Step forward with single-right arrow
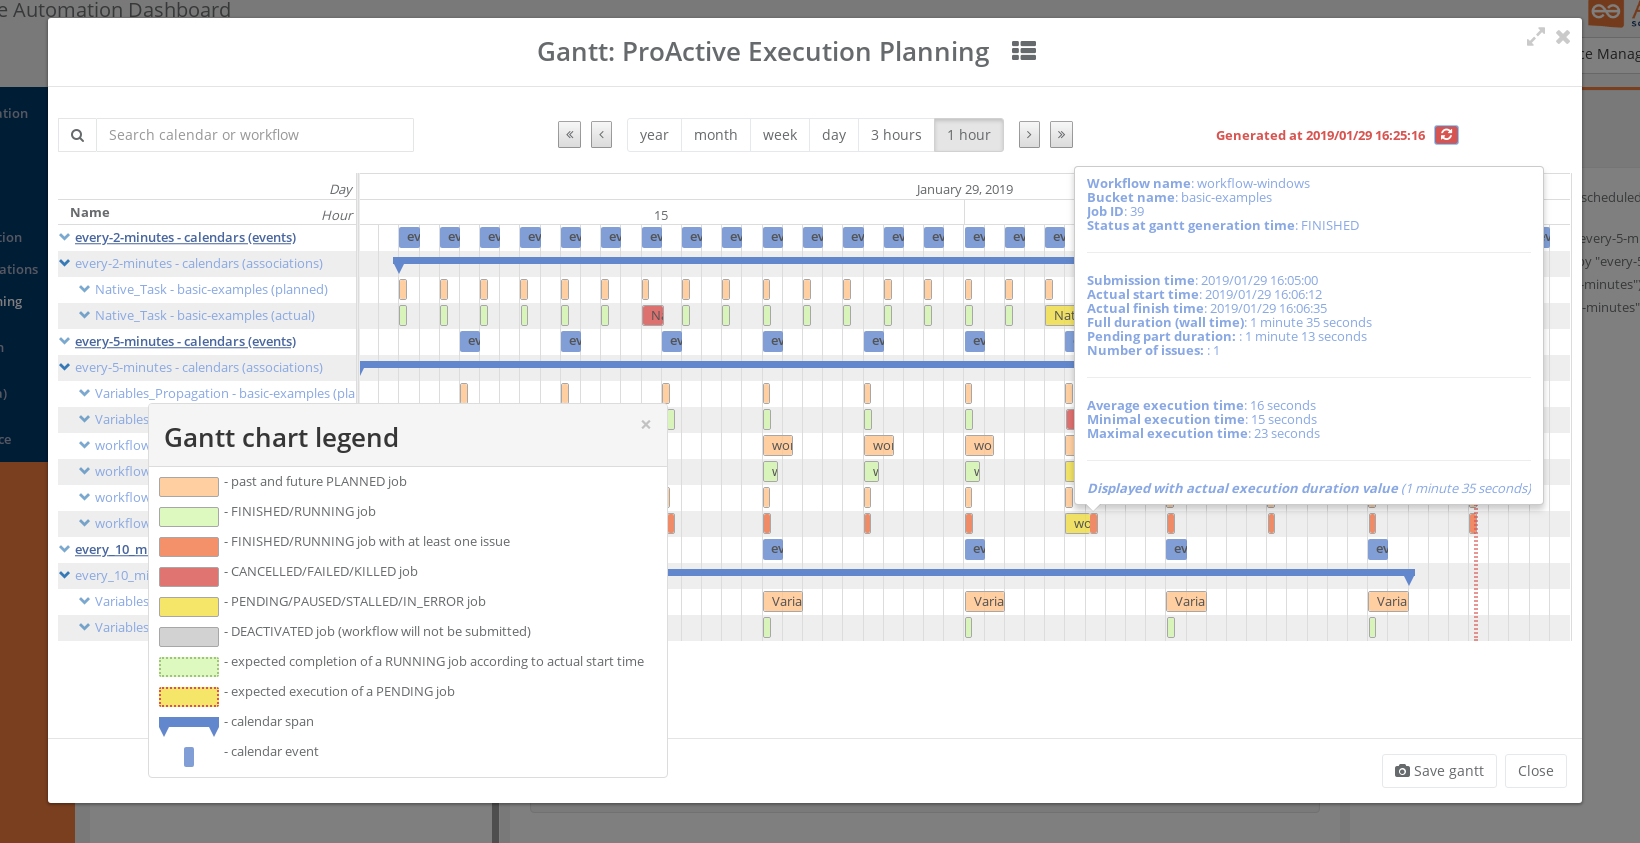The width and height of the screenshot is (1640, 843). tap(1029, 135)
